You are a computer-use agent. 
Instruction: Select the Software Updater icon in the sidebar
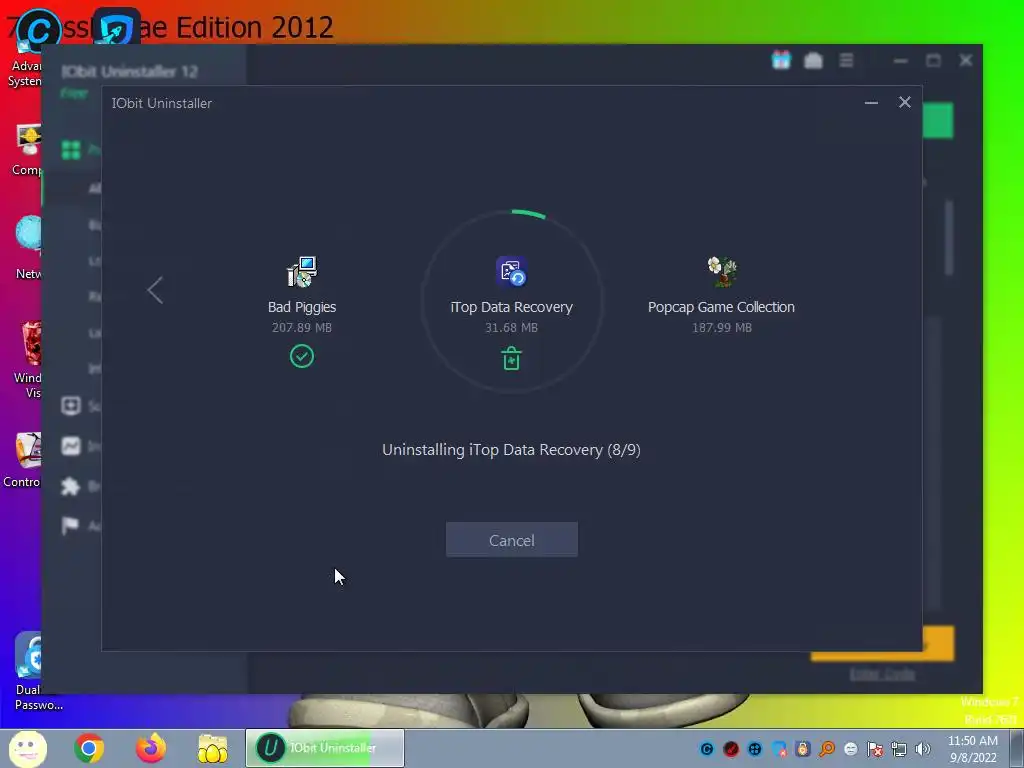click(x=71, y=406)
